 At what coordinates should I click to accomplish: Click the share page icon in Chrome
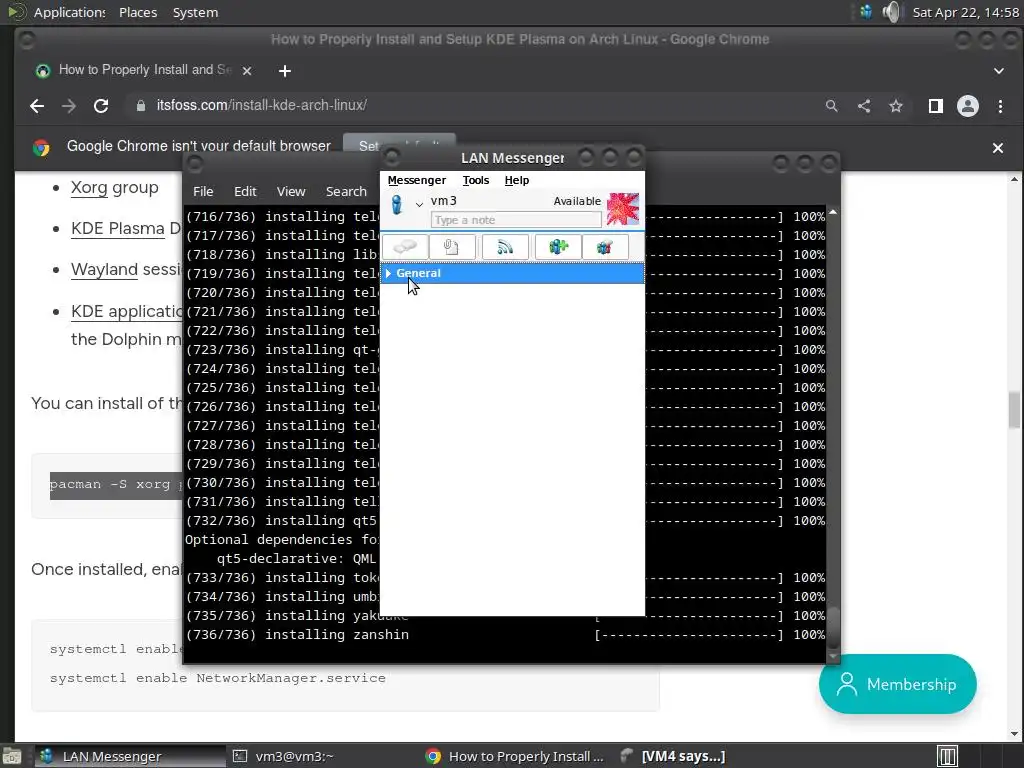864,106
